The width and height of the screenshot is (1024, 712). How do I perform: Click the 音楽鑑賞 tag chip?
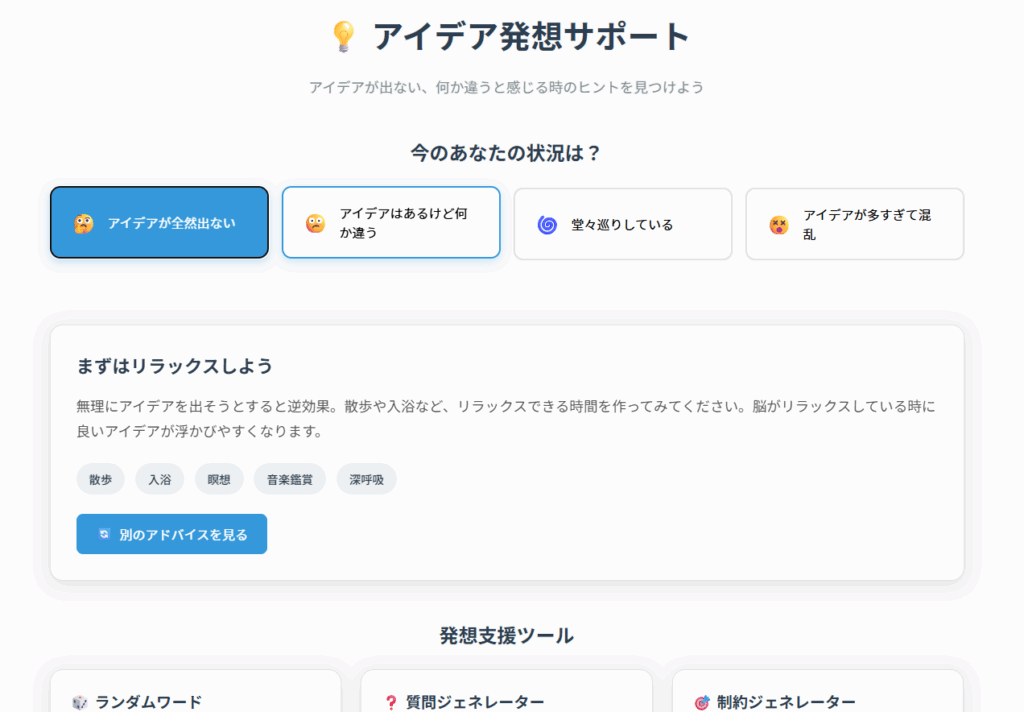[x=290, y=479]
